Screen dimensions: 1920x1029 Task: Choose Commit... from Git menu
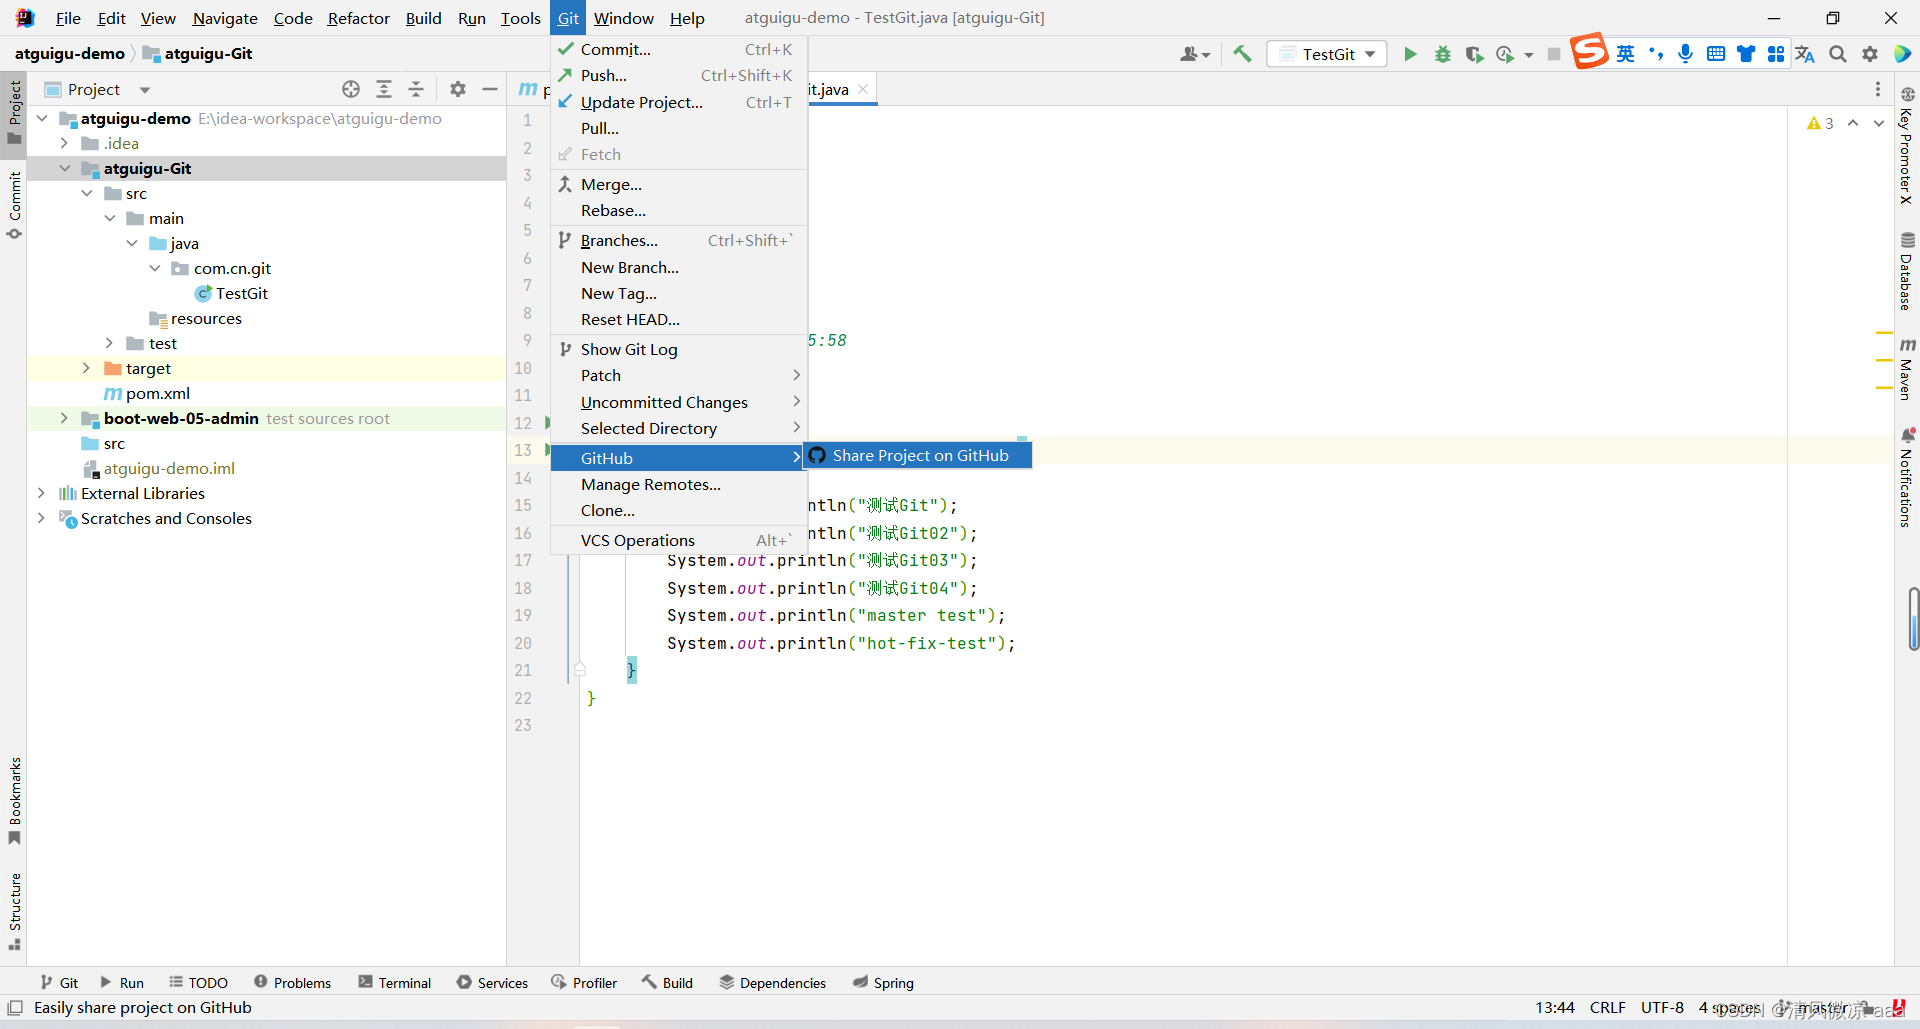pyautogui.click(x=679, y=49)
